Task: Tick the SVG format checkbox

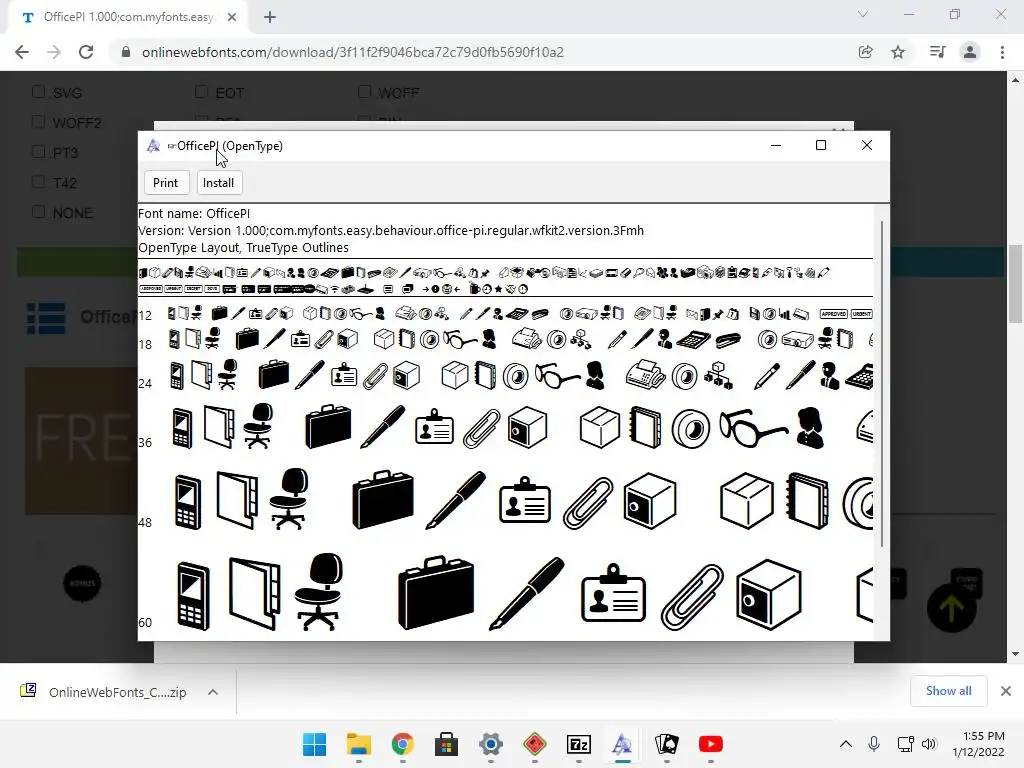Action: [39, 92]
